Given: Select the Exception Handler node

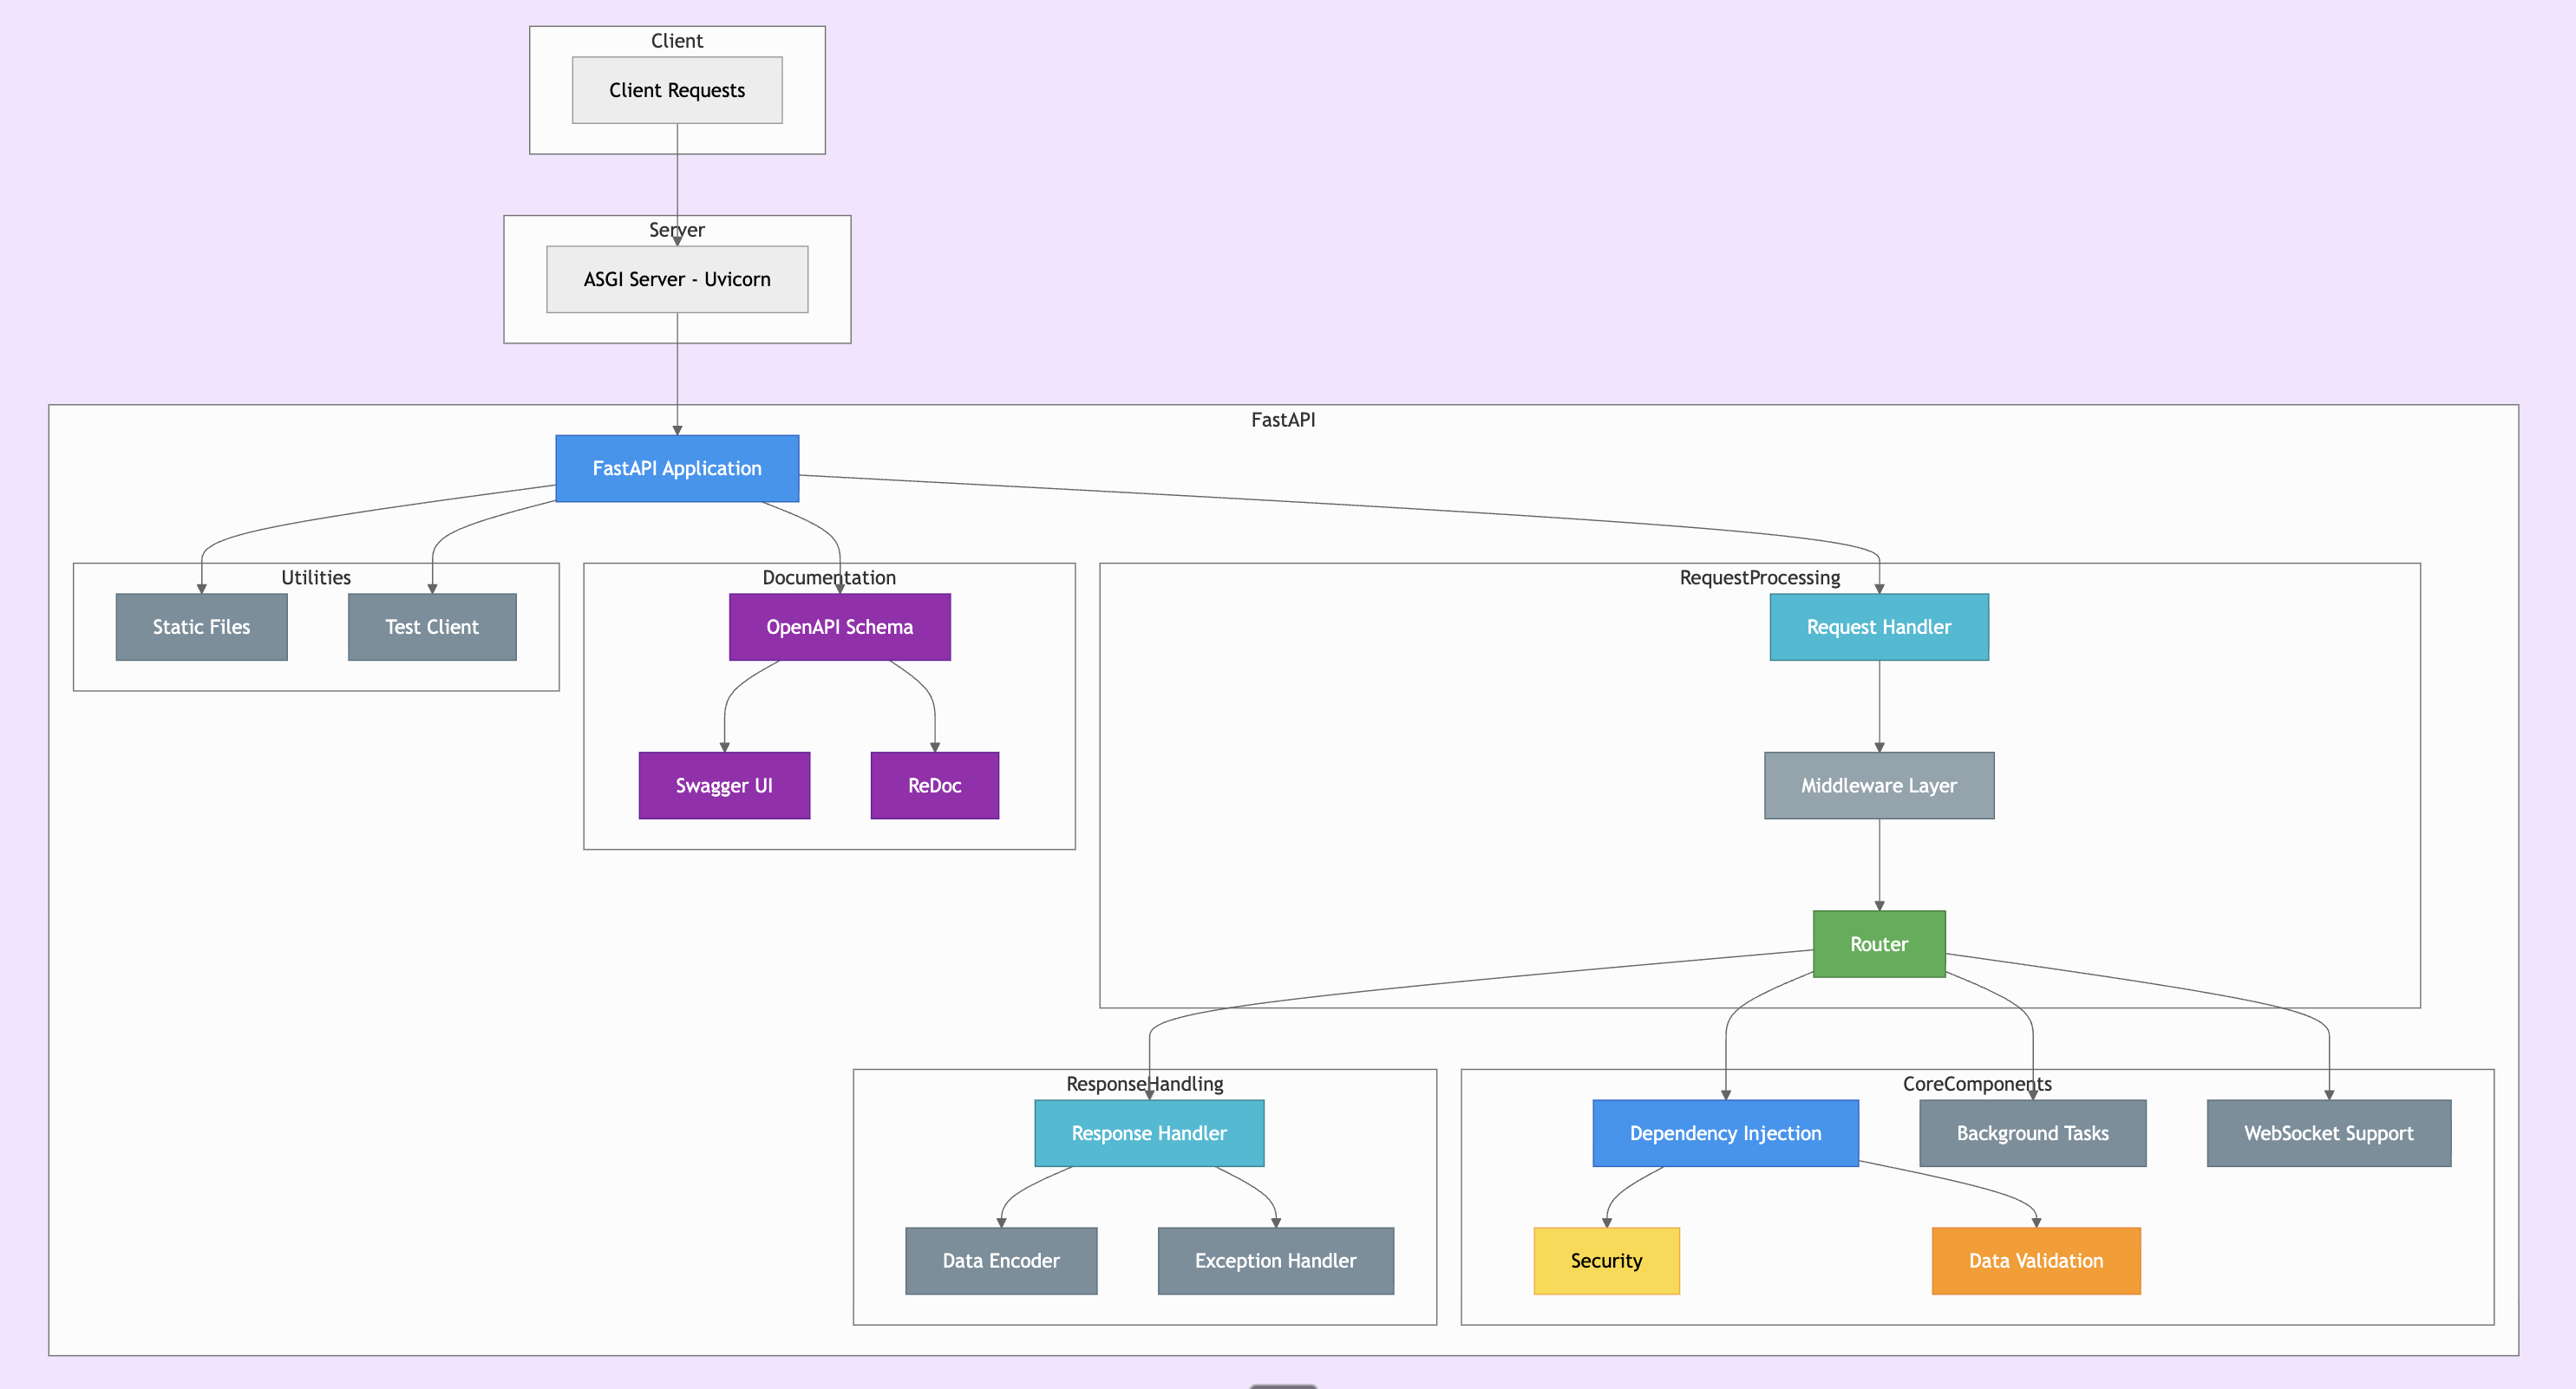Looking at the screenshot, I should tap(1275, 1260).
